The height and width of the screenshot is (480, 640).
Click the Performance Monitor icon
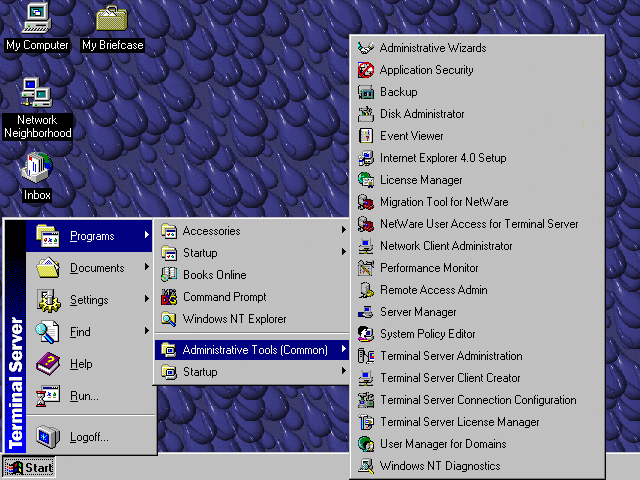tap(365, 268)
